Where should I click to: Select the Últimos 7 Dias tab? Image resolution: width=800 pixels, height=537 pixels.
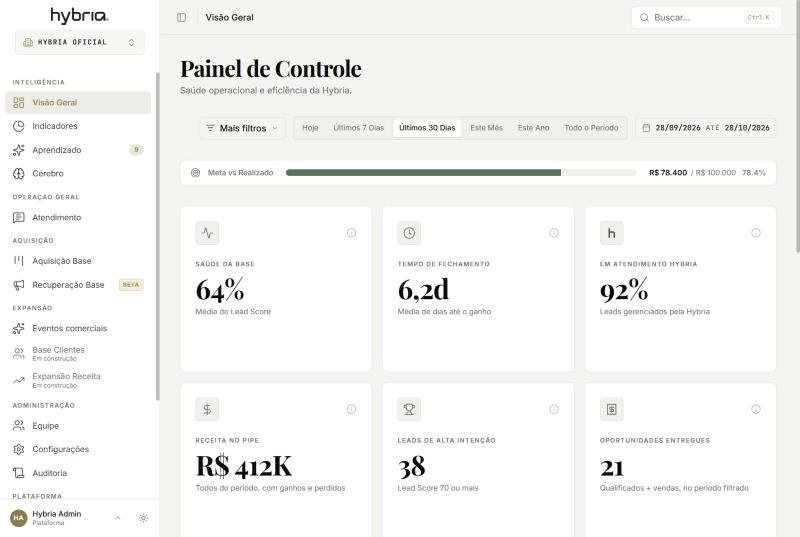tap(359, 128)
